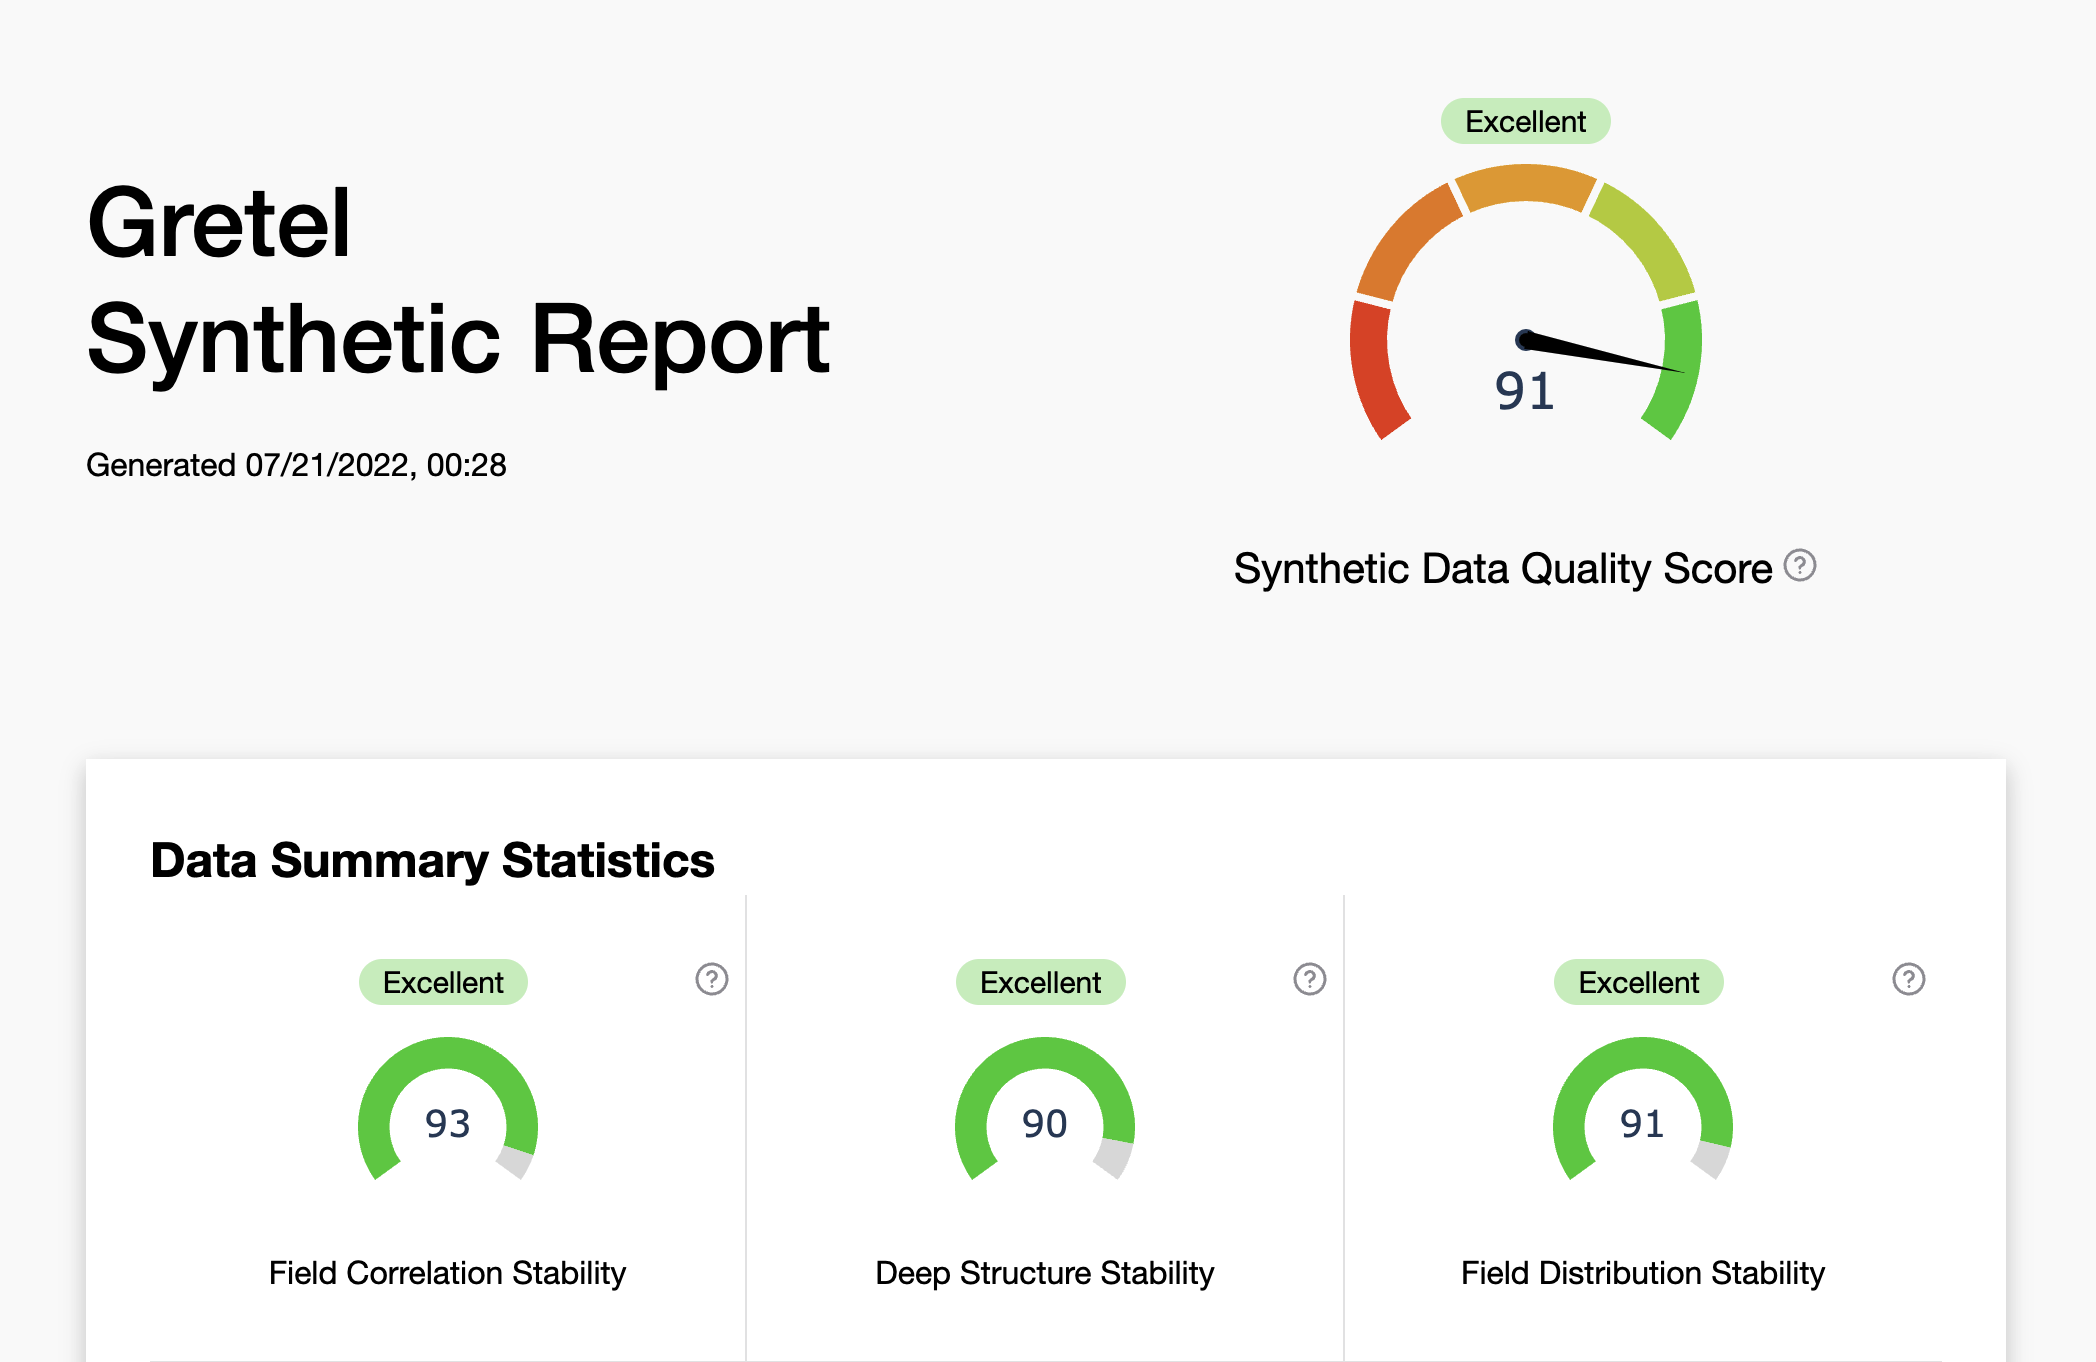Click the Synthetic Data Quality Score label
Viewport: 2096px width, 1362px height.
1502,567
